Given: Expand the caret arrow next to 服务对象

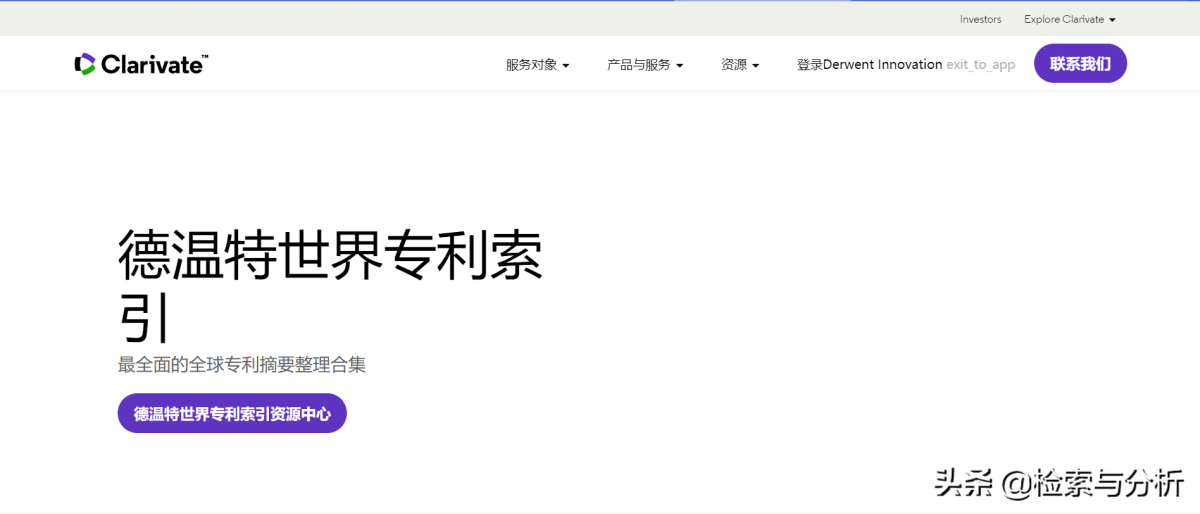Looking at the screenshot, I should click(565, 66).
